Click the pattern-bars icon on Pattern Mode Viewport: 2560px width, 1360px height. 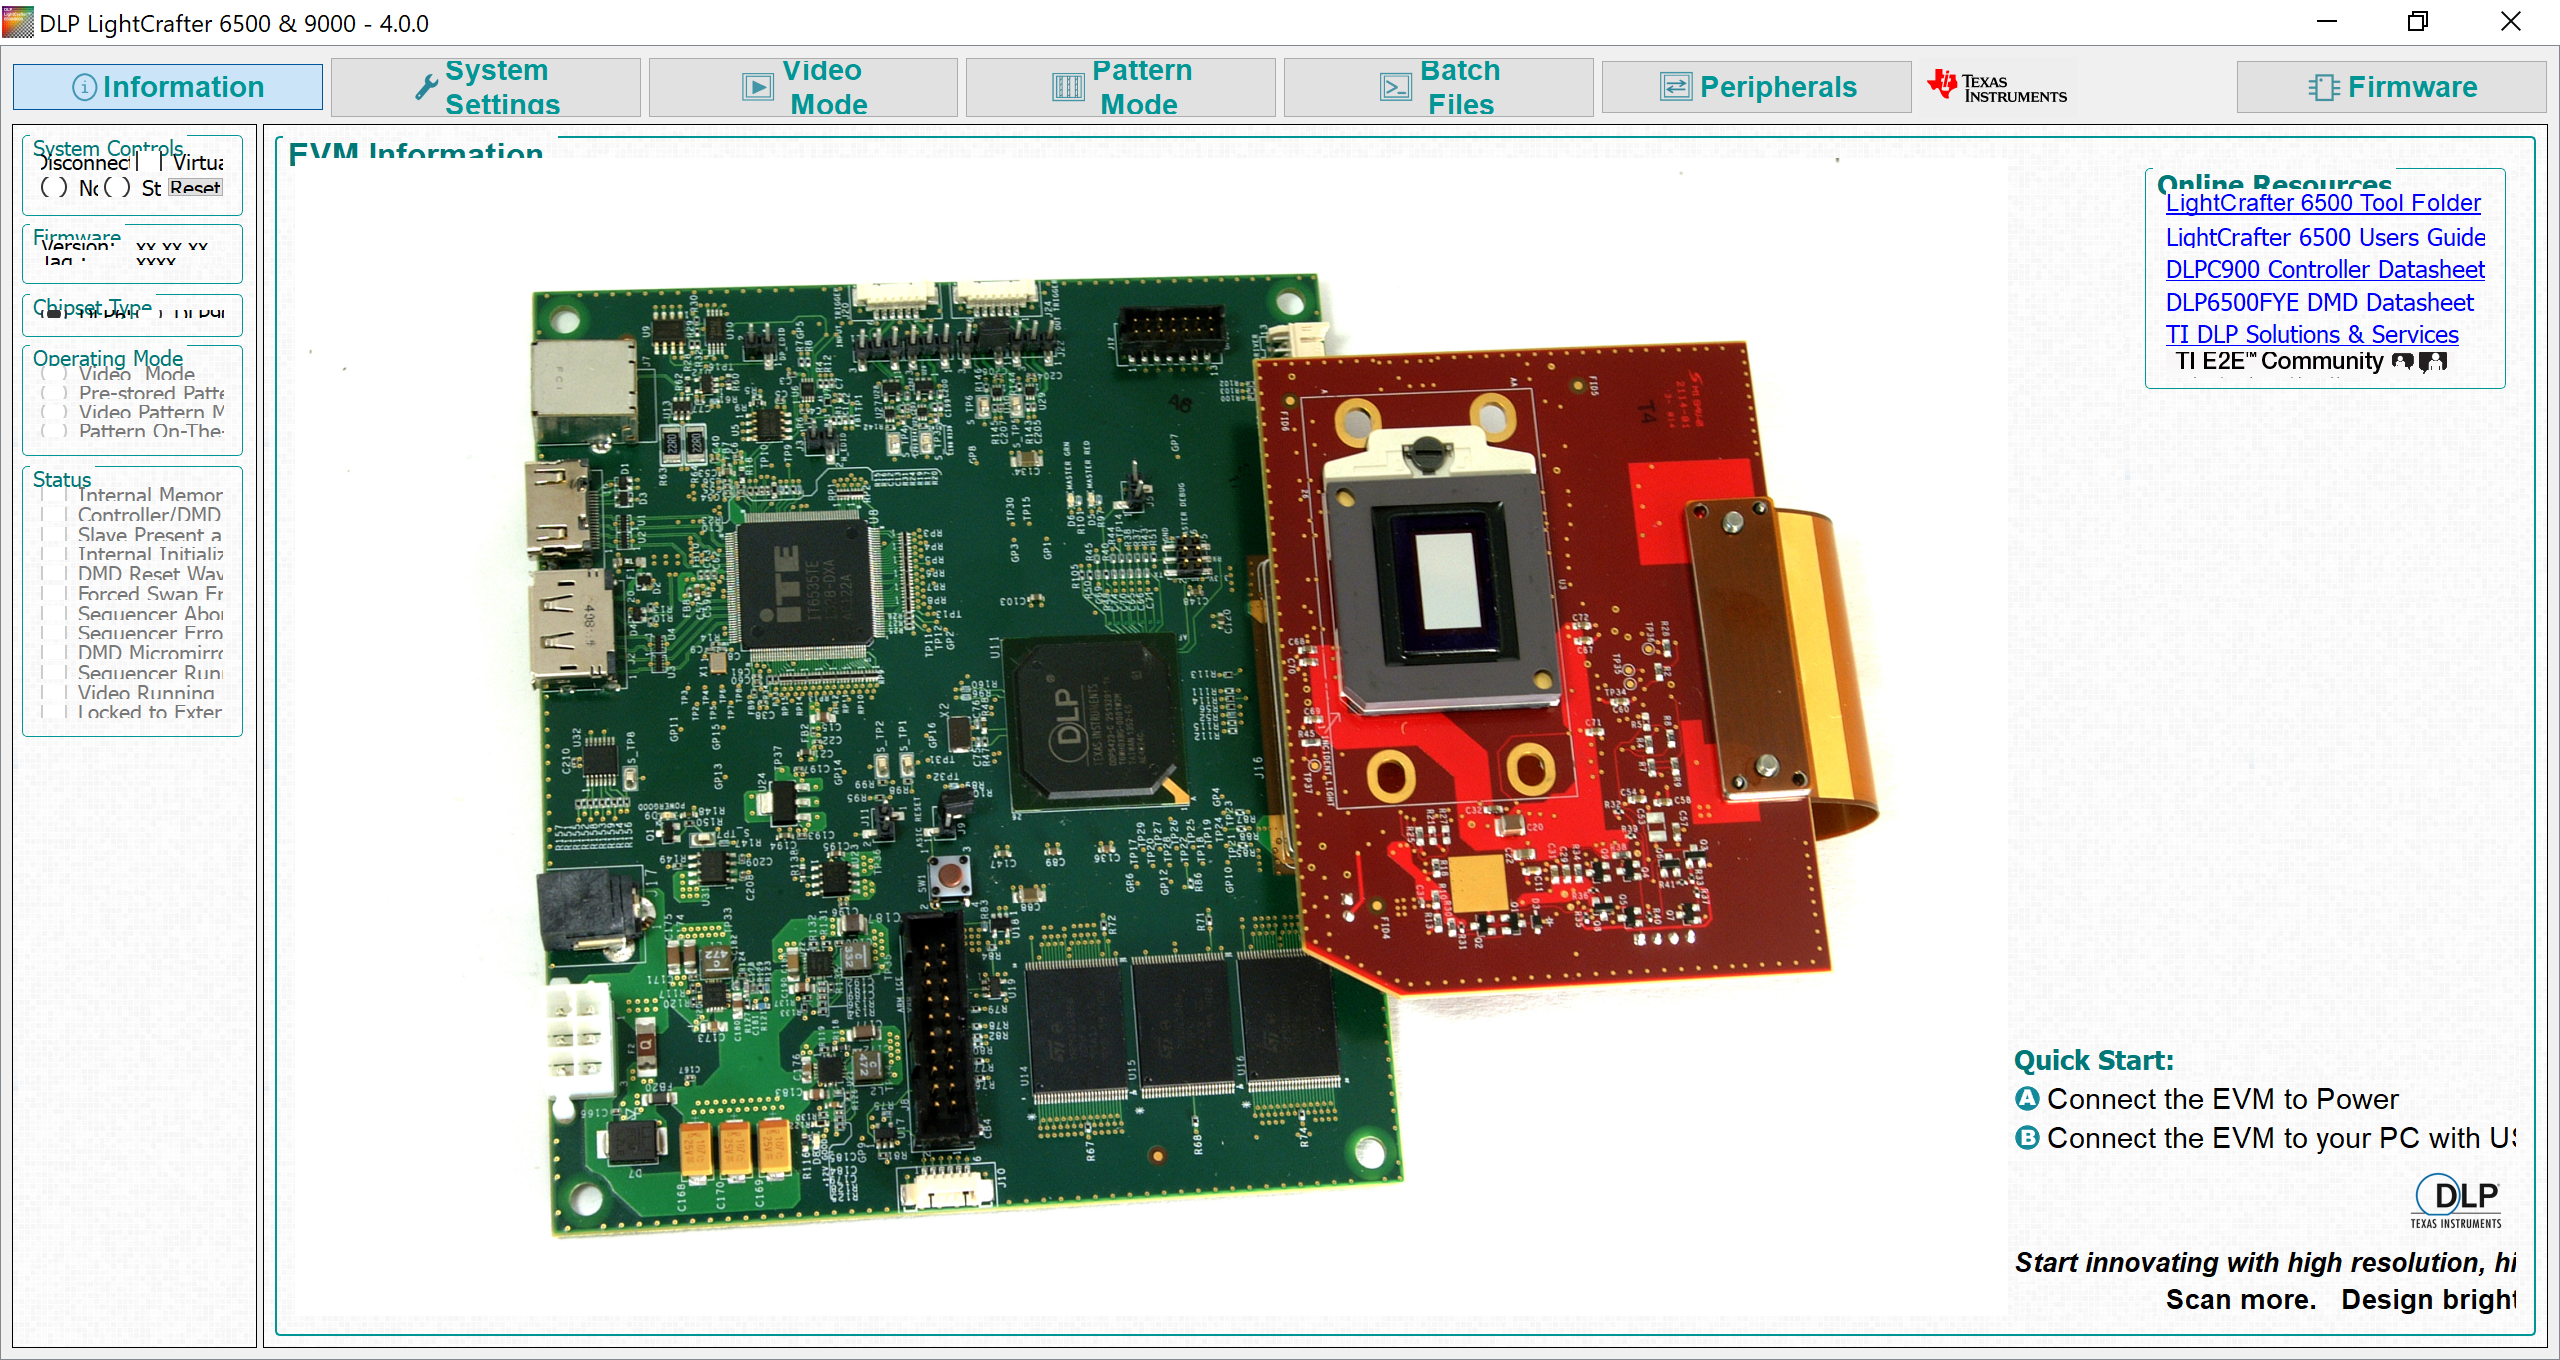pos(1068,87)
